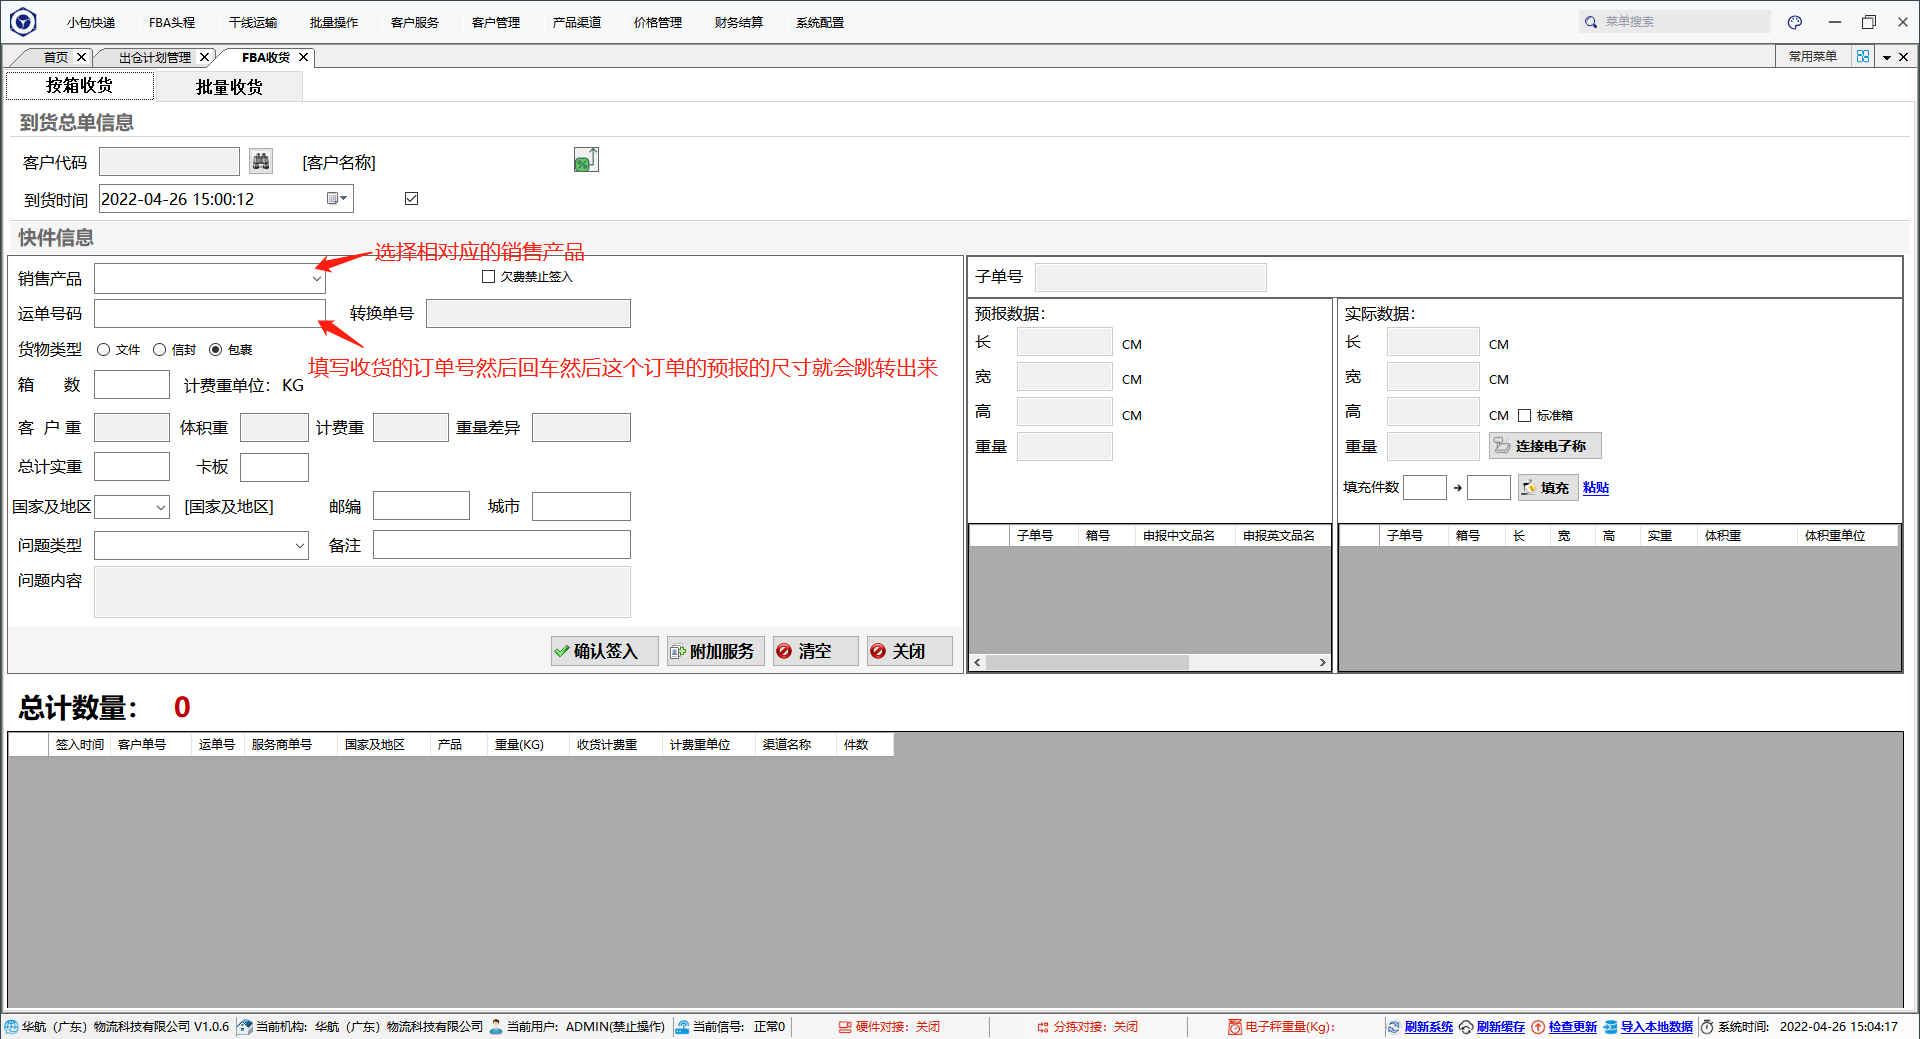Open the arrival time calendar picker
1920x1039 pixels.
pos(337,199)
